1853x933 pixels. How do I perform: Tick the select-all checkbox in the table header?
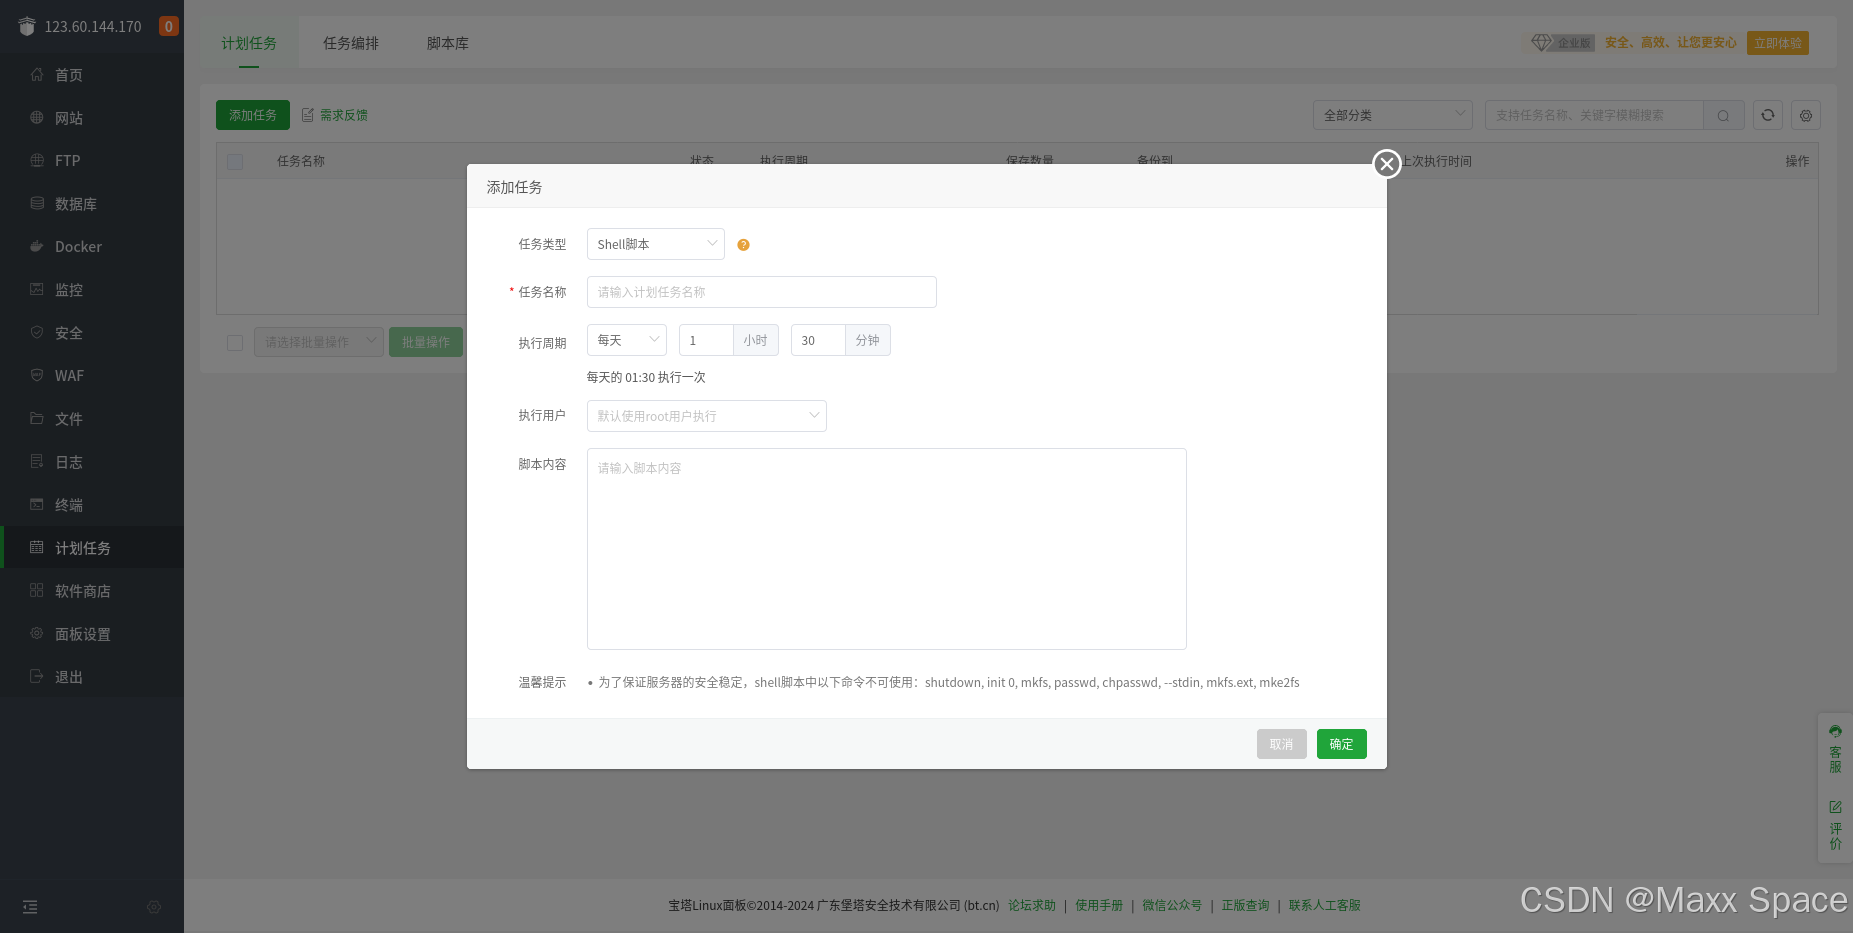click(235, 162)
